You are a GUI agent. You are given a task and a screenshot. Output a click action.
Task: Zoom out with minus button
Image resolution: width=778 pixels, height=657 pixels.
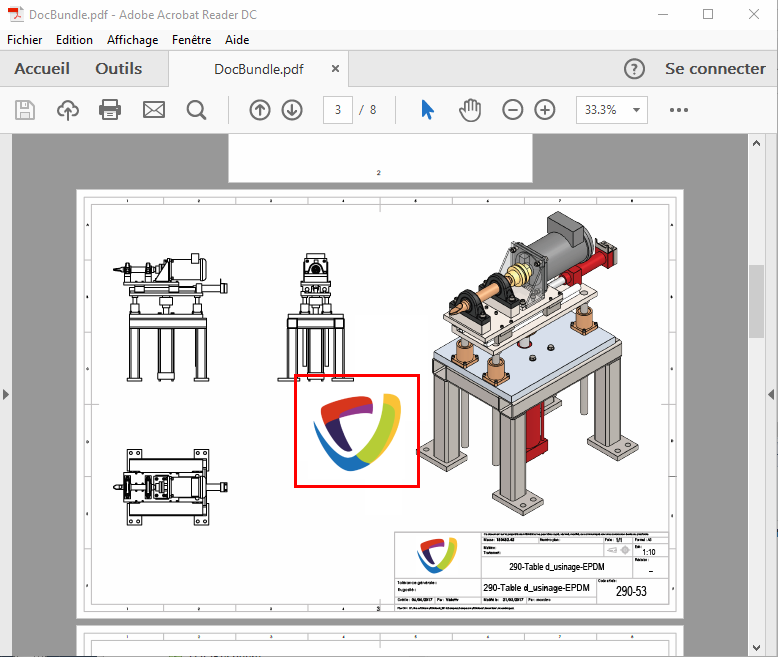(513, 110)
